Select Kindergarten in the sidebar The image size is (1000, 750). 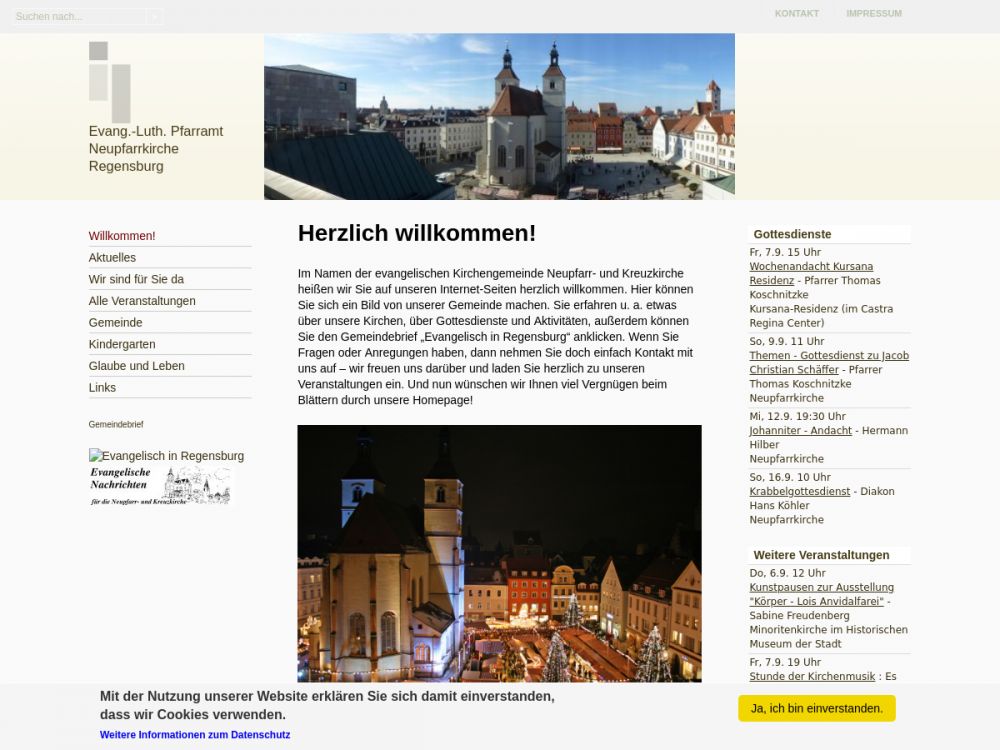(x=122, y=345)
